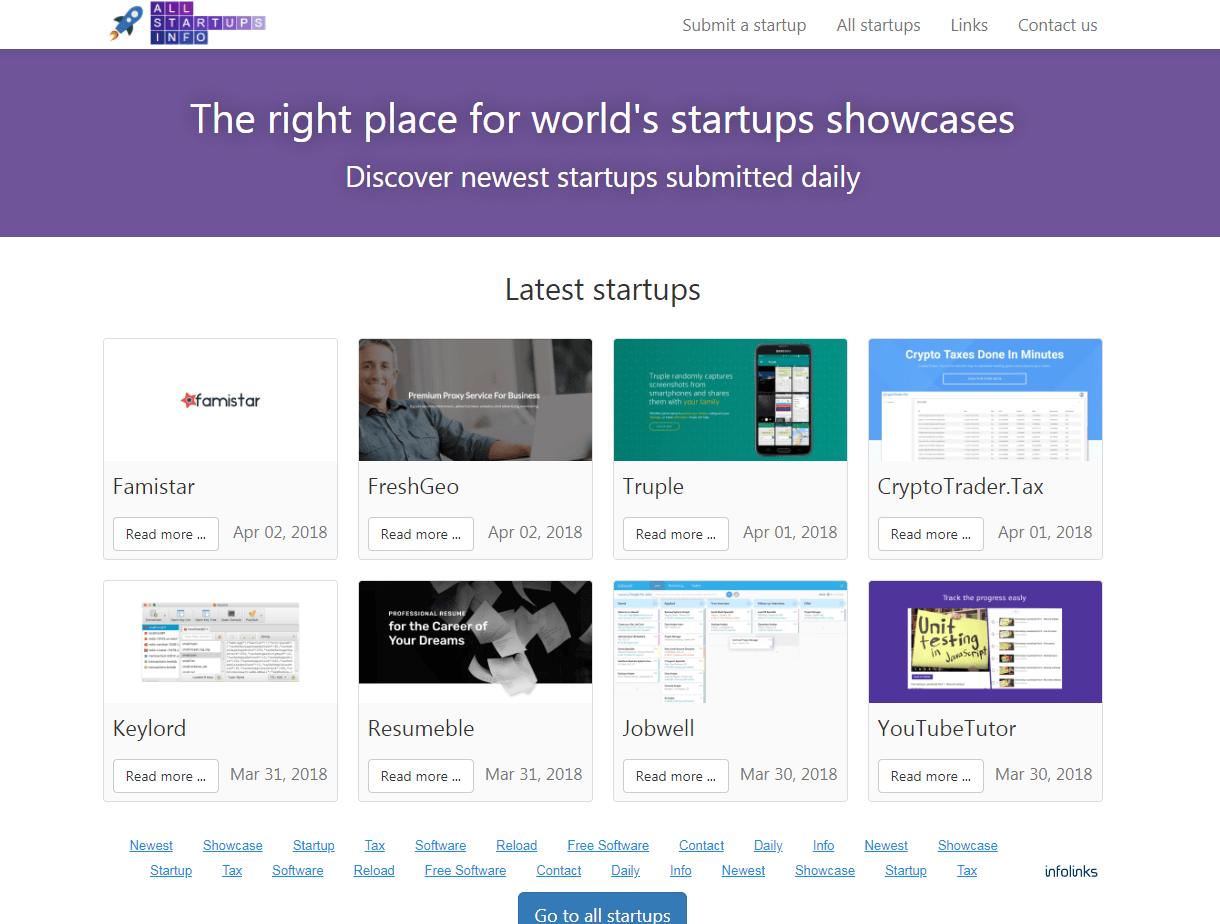Screen dimensions: 1220x924
Task: Click the FreshGeo preview image
Action: [x=475, y=400]
